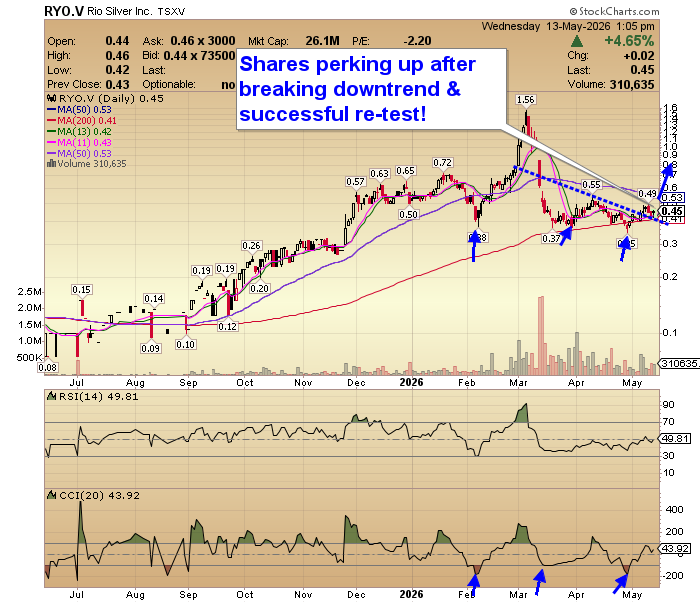The image size is (700, 603).
Task: Click the 0.15 price label above July
Action: pos(82,289)
